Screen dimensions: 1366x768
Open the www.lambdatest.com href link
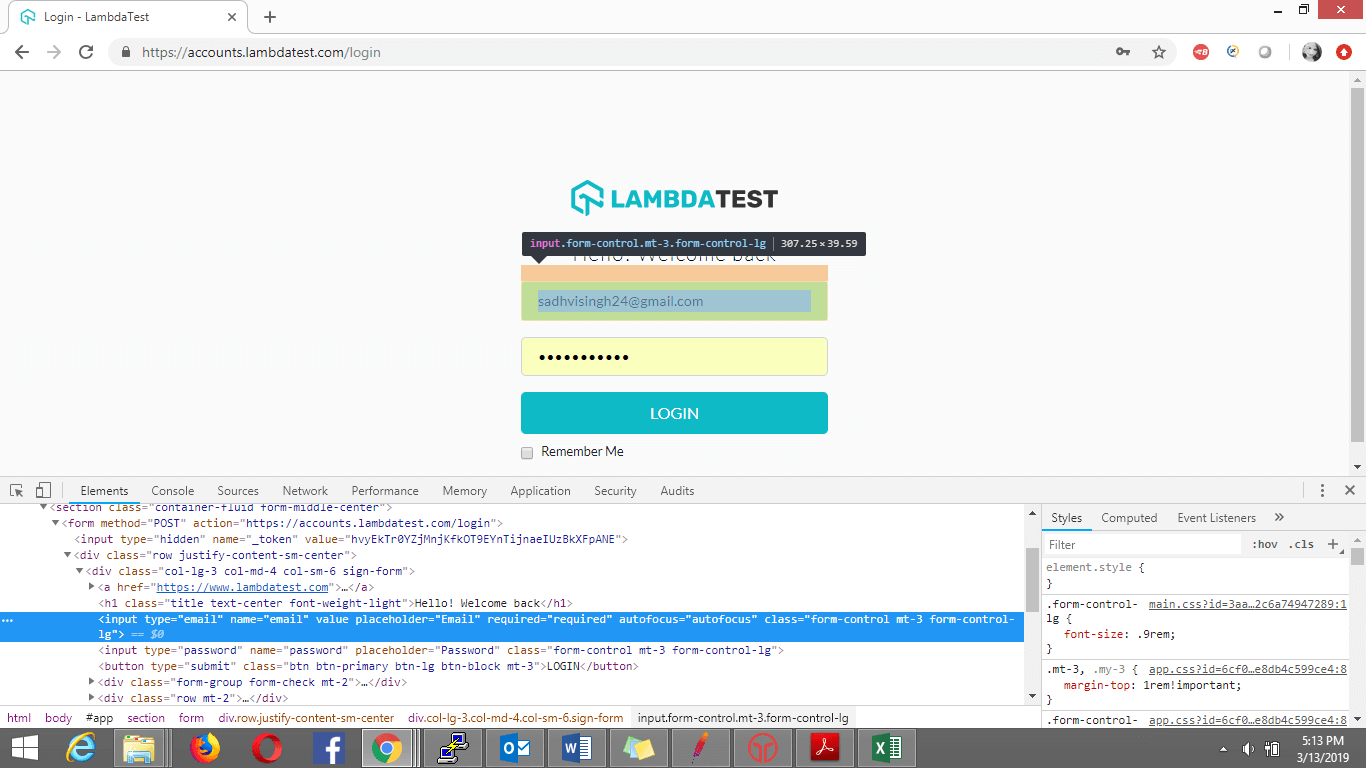coord(243,587)
